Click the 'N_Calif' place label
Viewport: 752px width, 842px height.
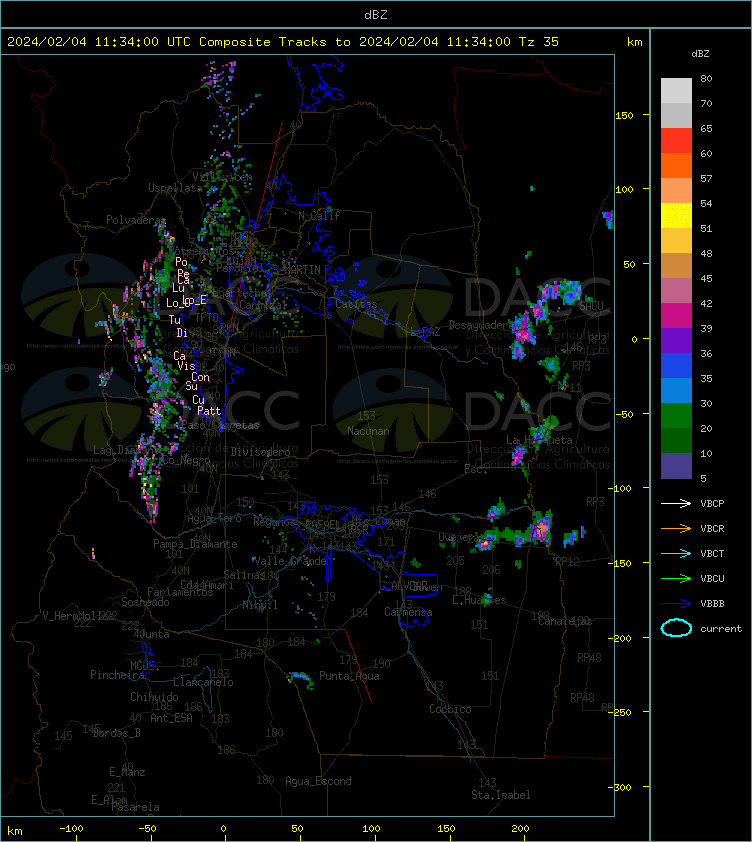pos(319,216)
